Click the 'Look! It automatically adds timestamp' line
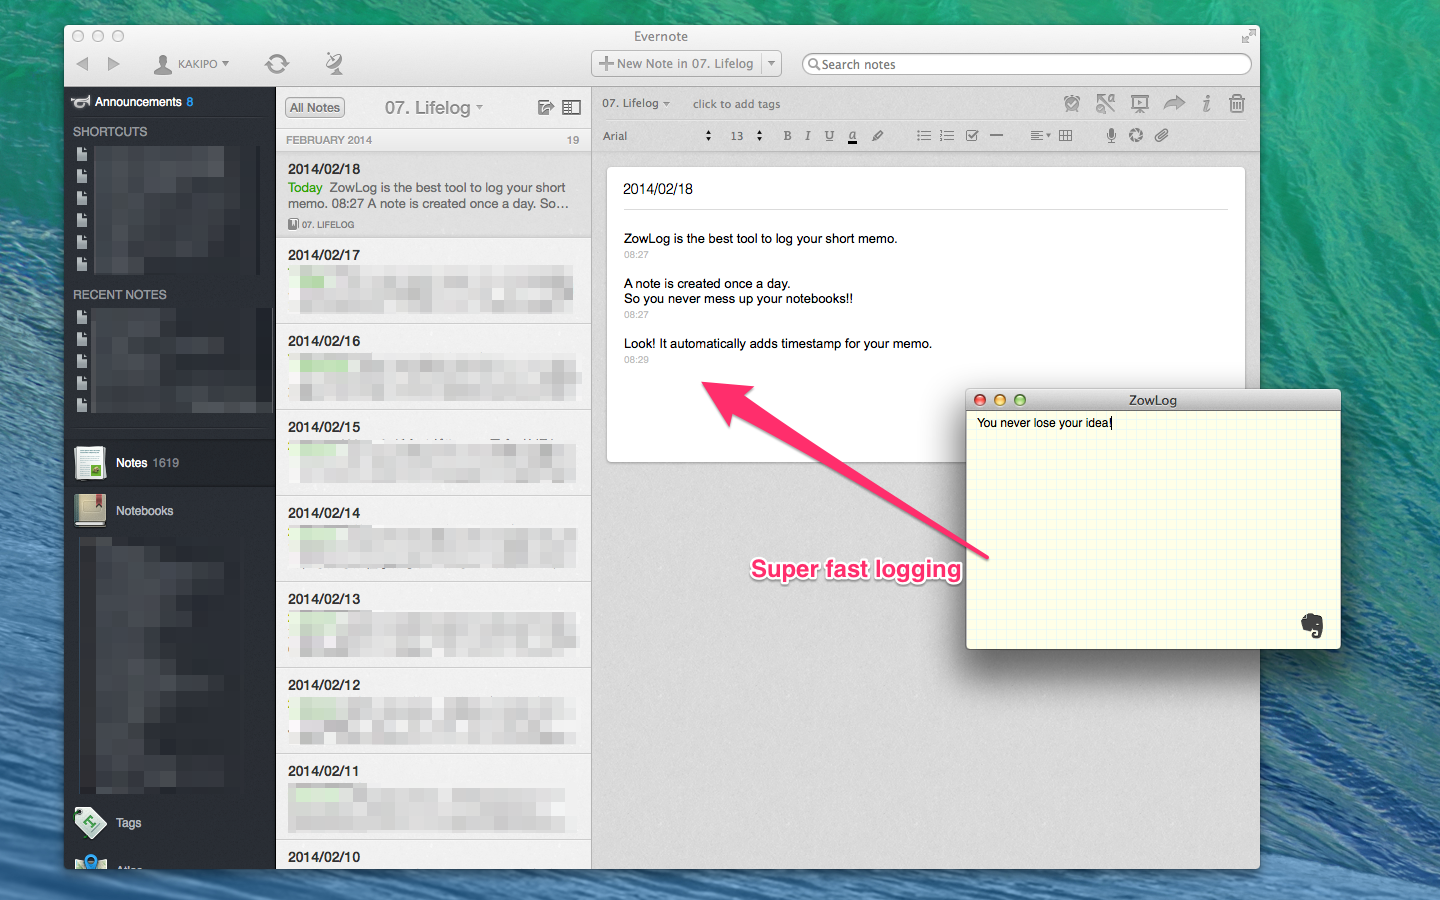Screen dimensions: 1440x900 [778, 344]
